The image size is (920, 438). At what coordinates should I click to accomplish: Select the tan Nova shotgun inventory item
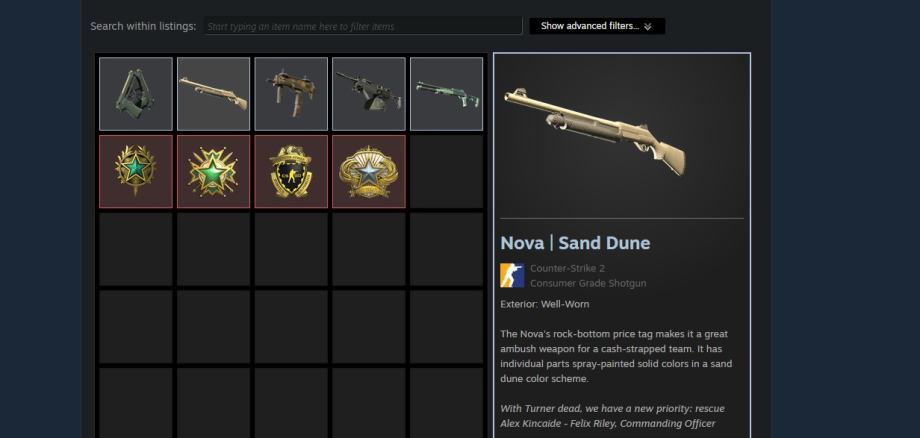click(x=213, y=94)
